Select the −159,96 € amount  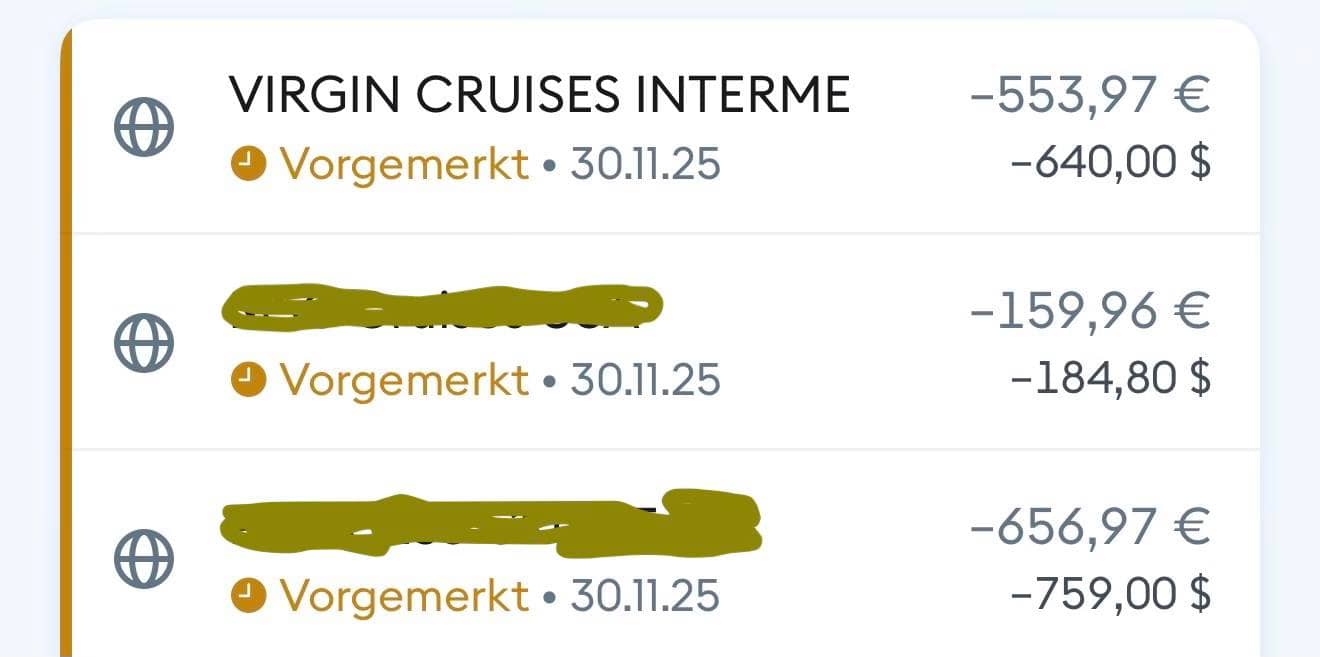1089,311
